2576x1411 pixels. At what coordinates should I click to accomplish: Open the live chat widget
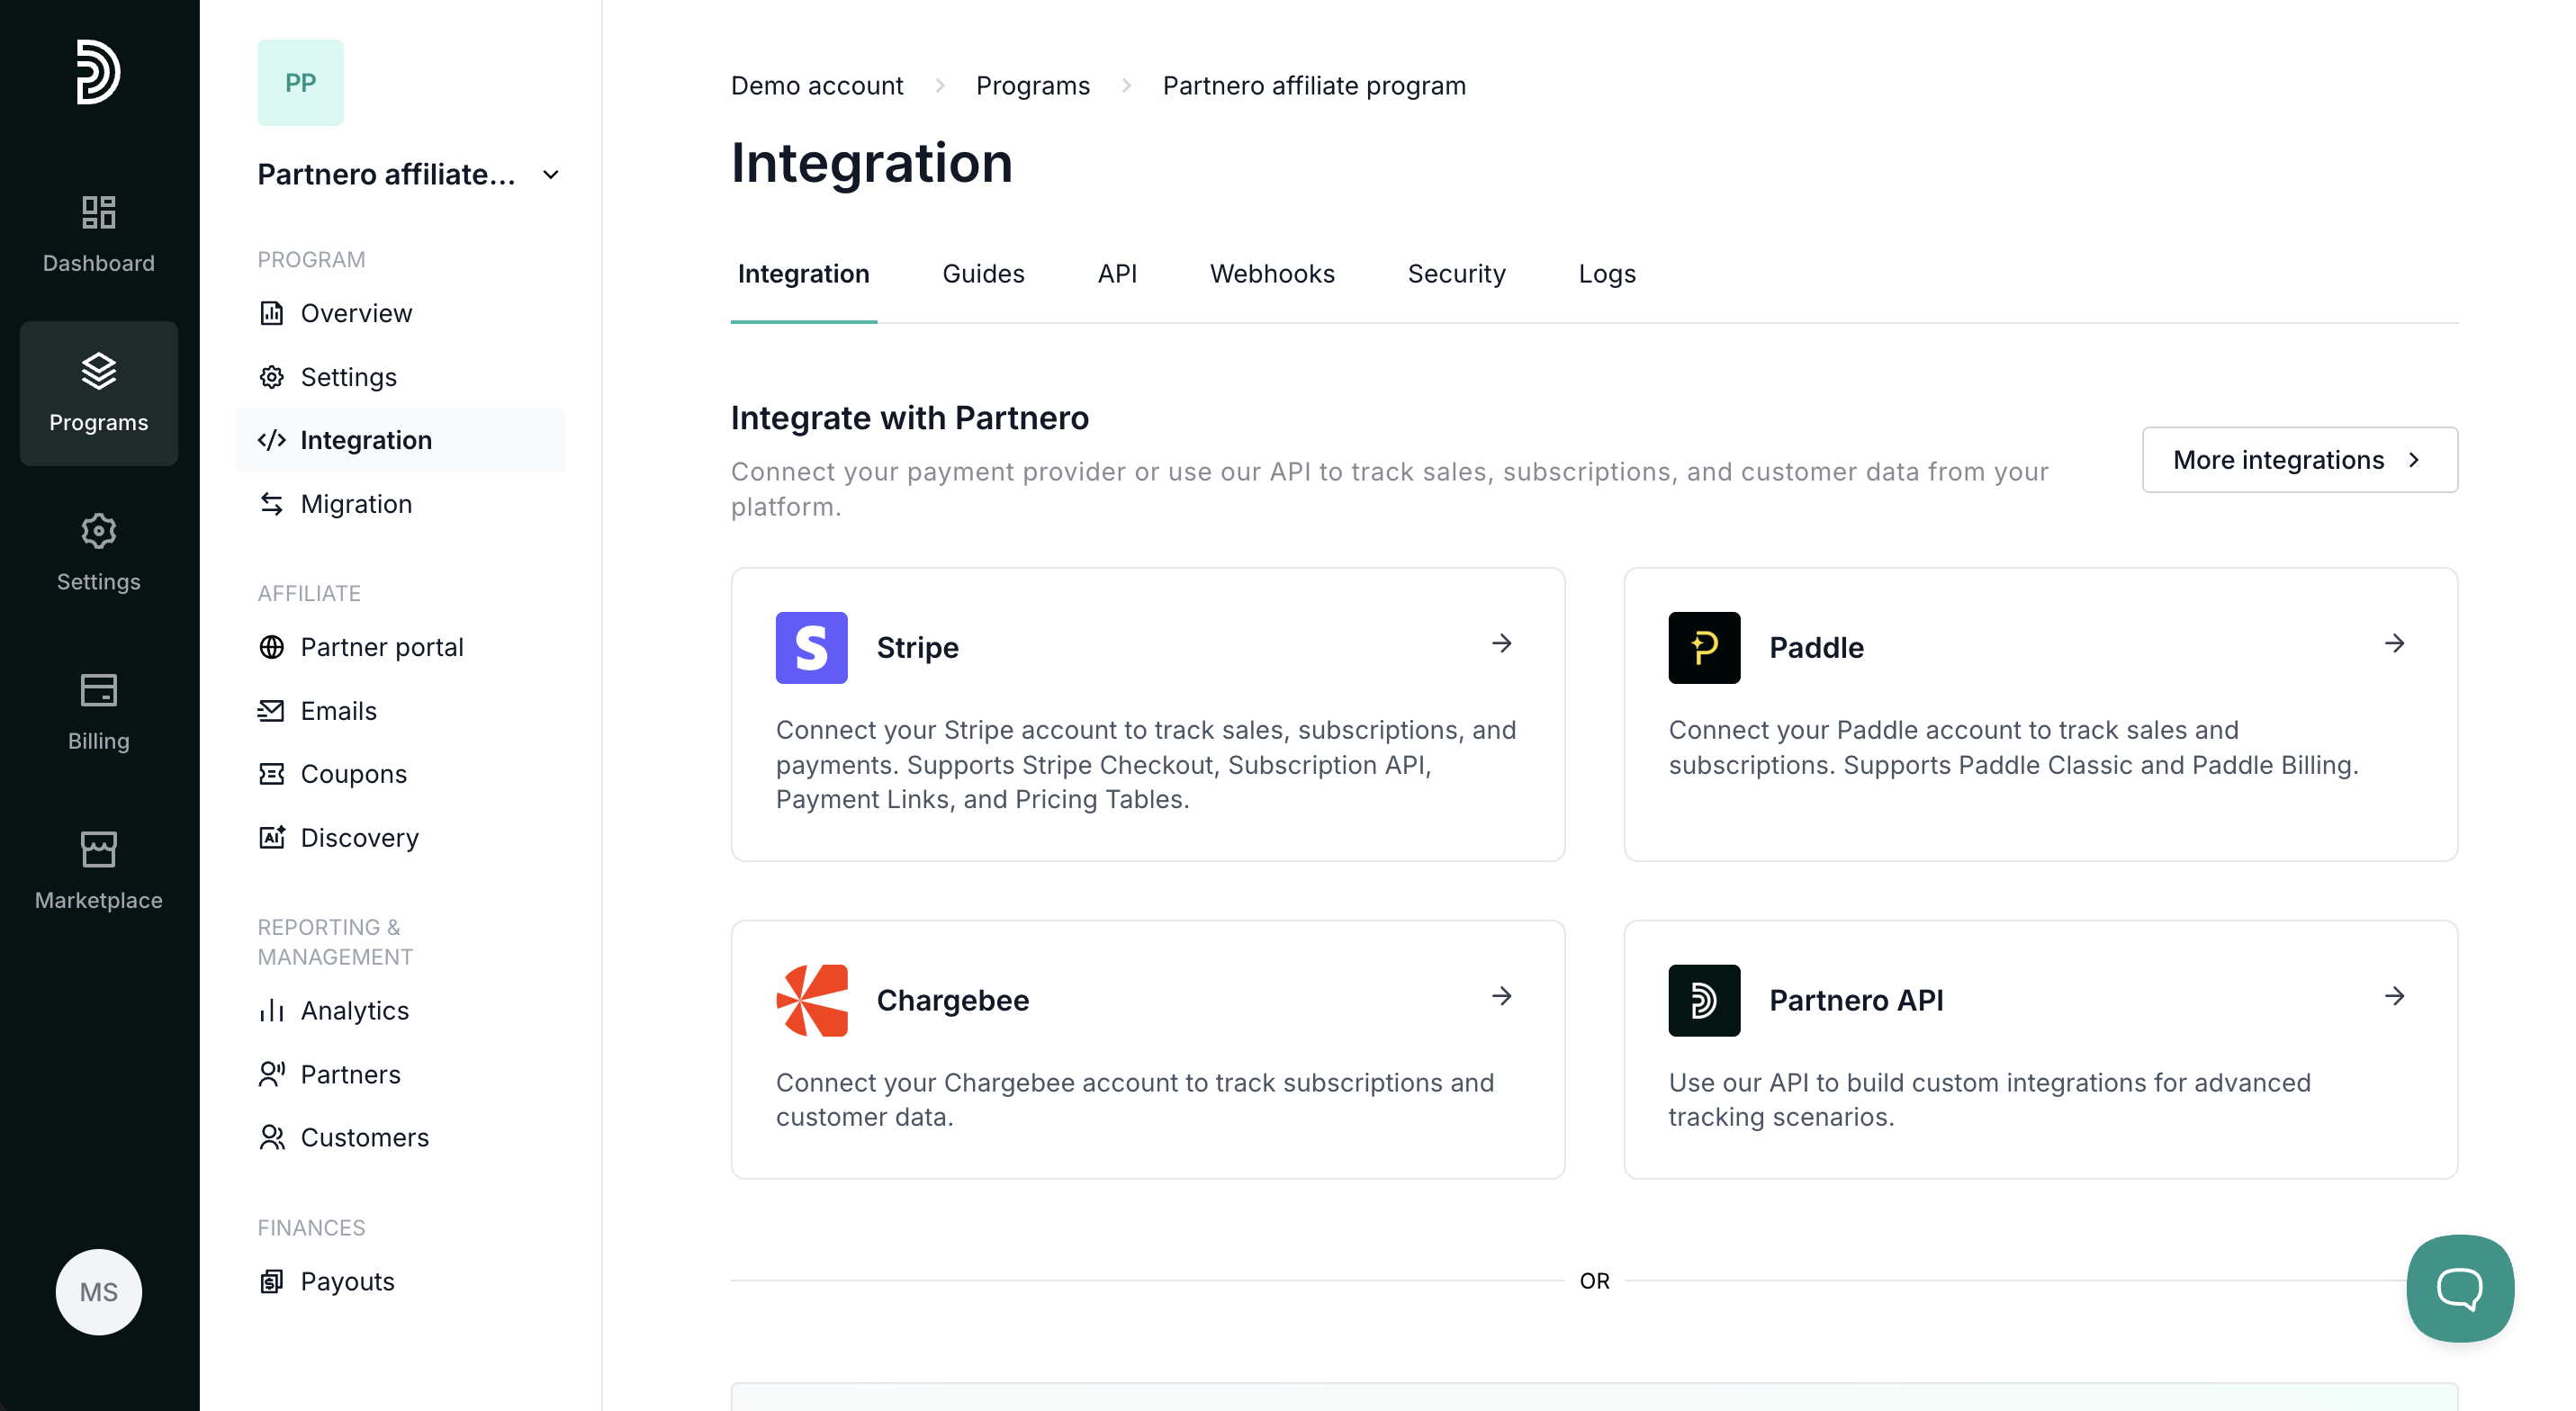[2459, 1287]
